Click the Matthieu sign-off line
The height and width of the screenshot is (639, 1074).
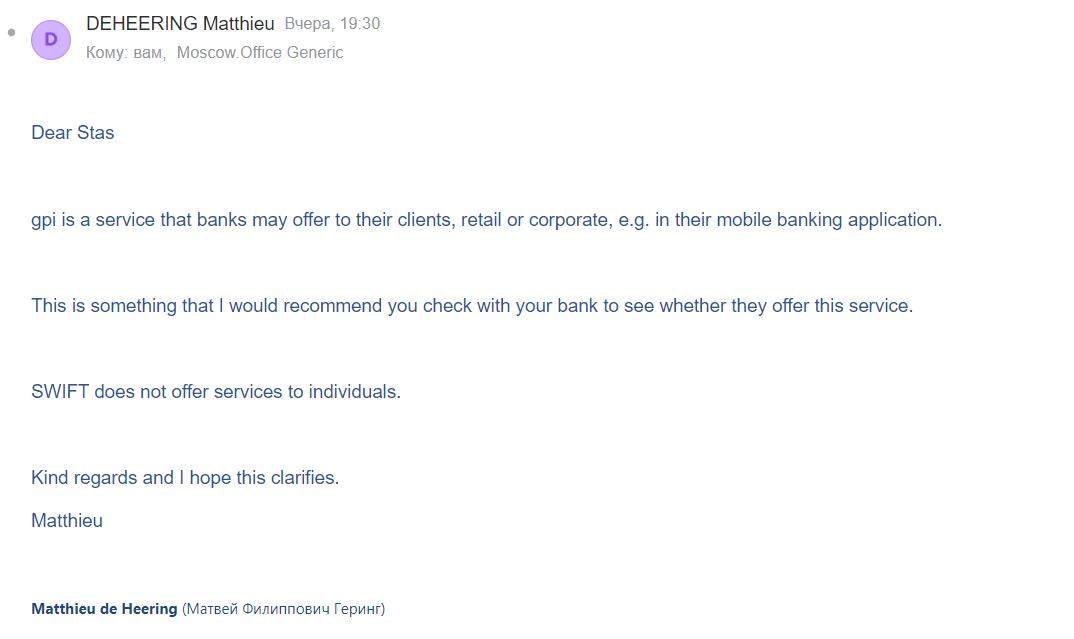click(67, 521)
